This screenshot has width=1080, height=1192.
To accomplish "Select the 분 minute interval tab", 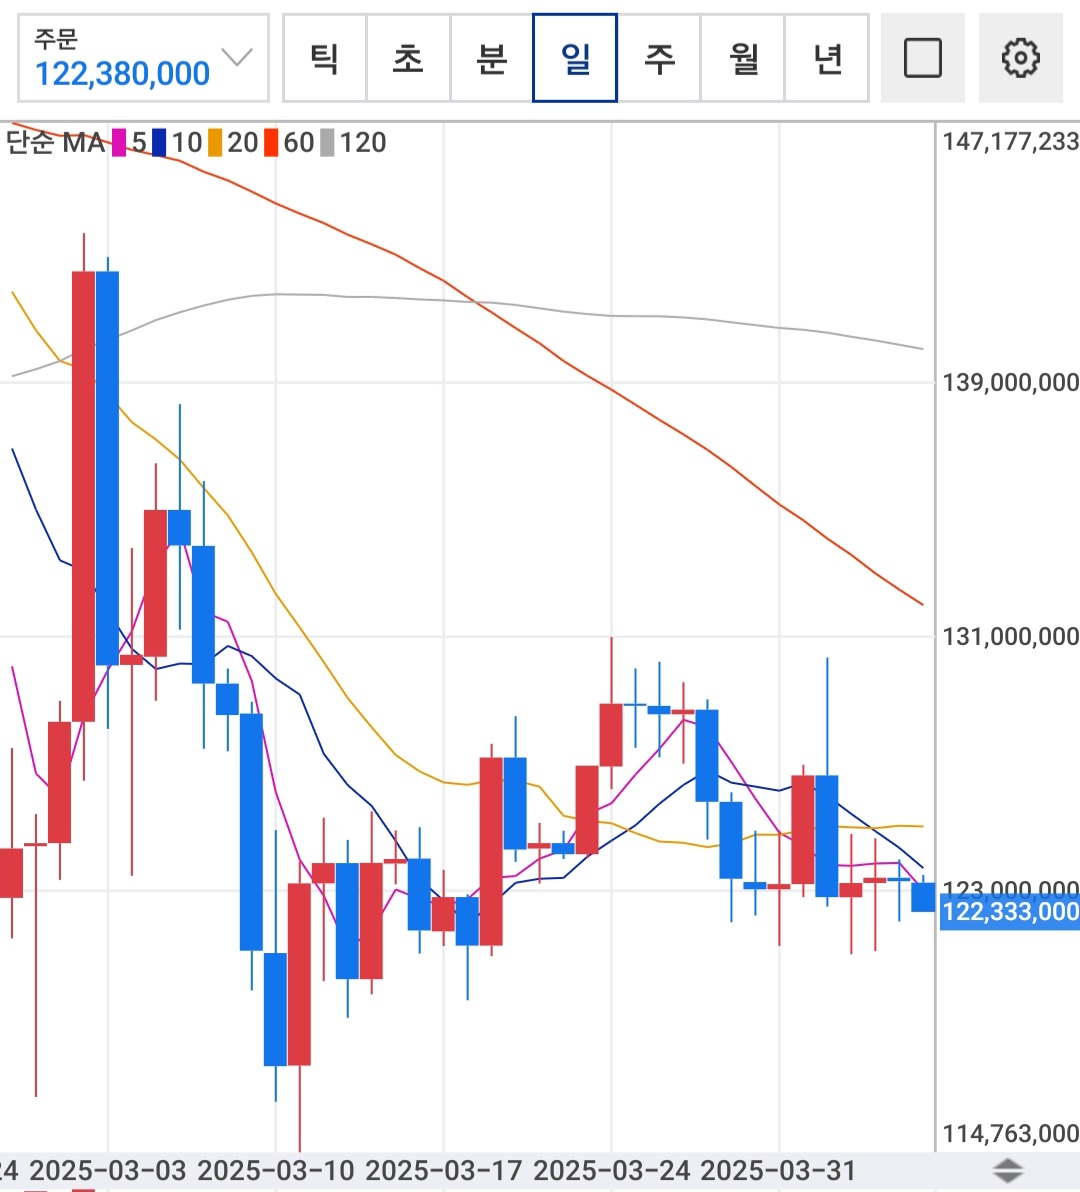I will tap(492, 58).
